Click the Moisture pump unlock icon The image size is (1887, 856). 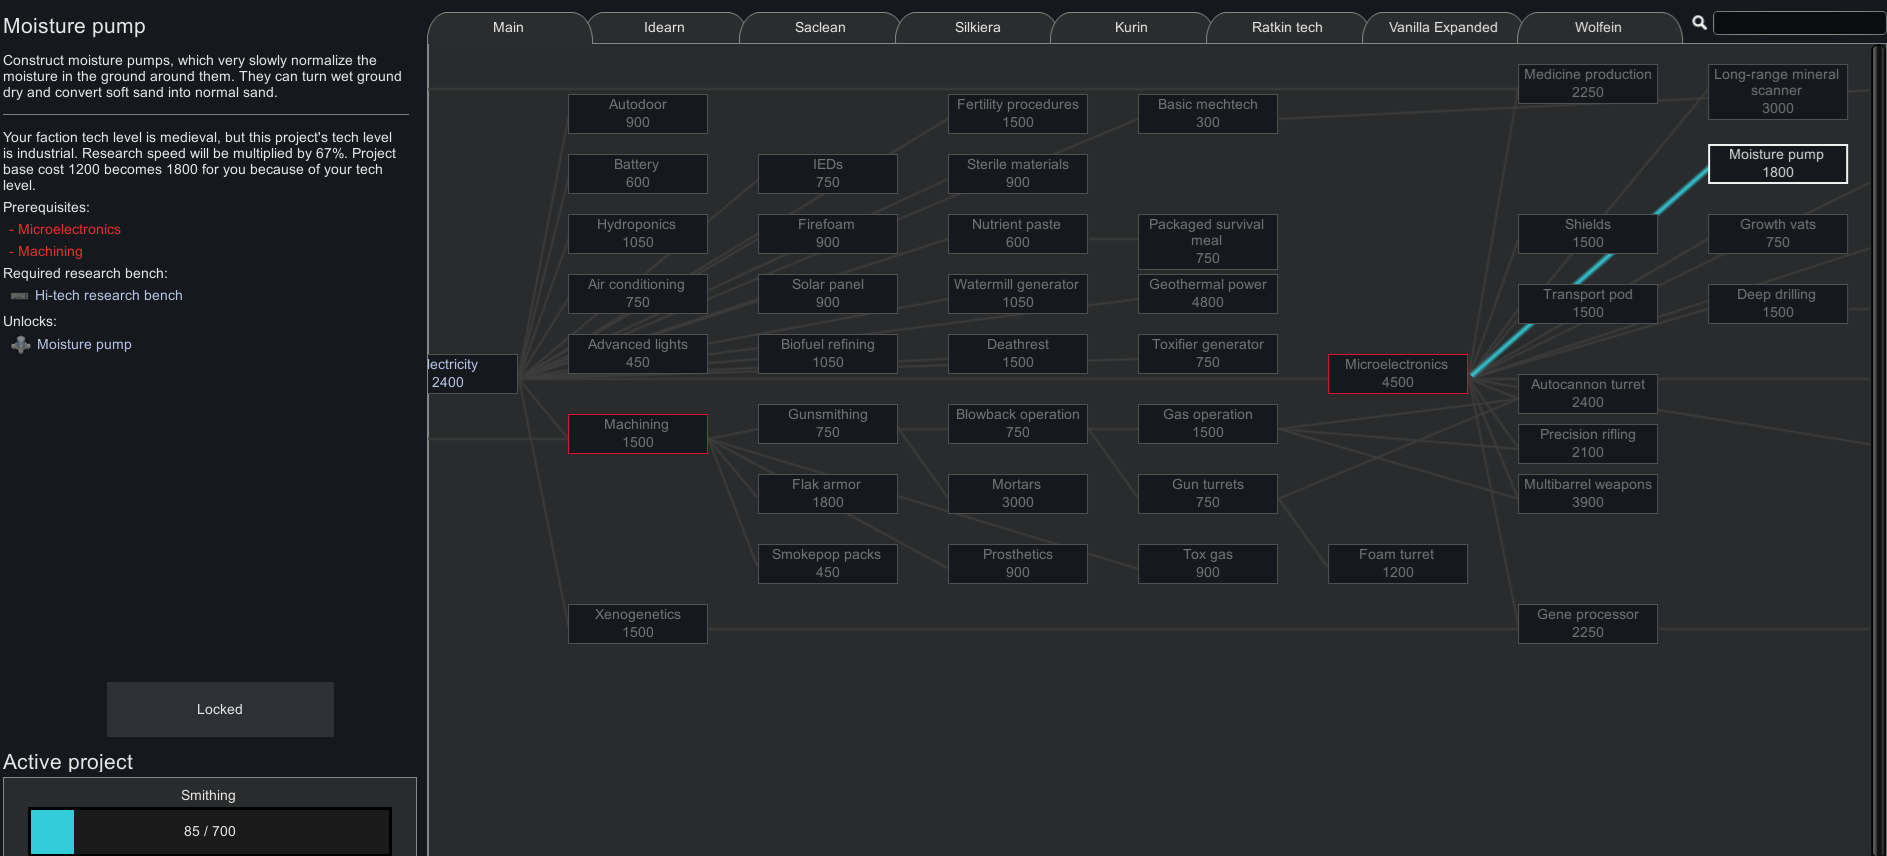tap(20, 345)
